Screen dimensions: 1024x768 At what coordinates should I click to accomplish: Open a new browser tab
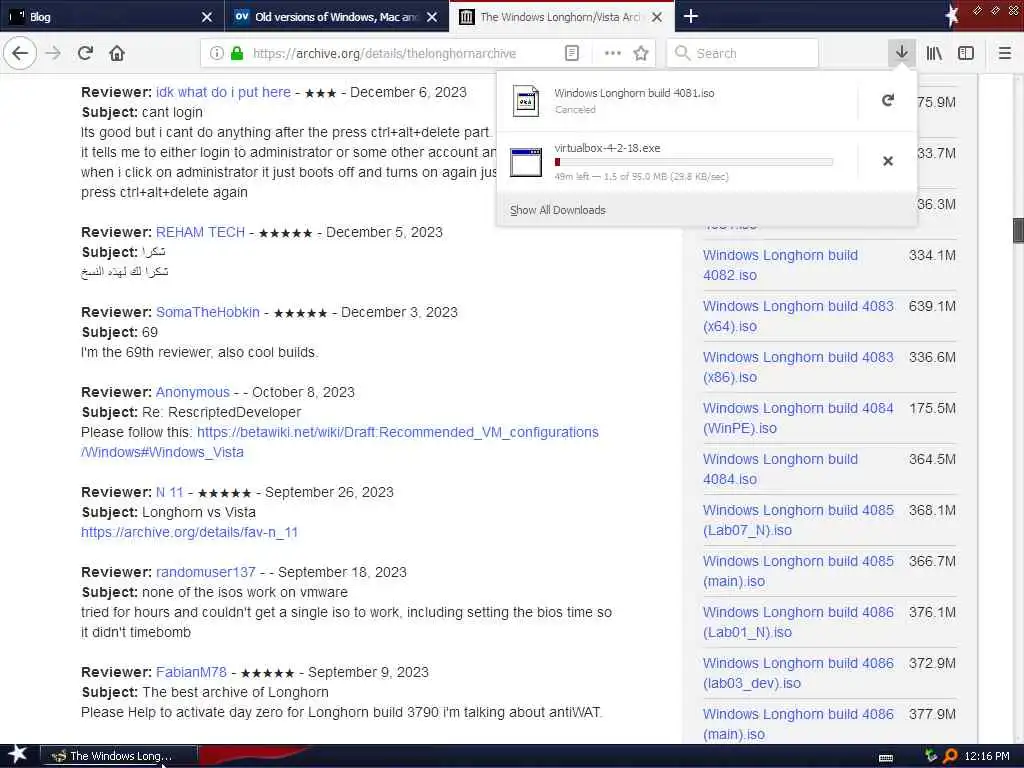coord(691,16)
